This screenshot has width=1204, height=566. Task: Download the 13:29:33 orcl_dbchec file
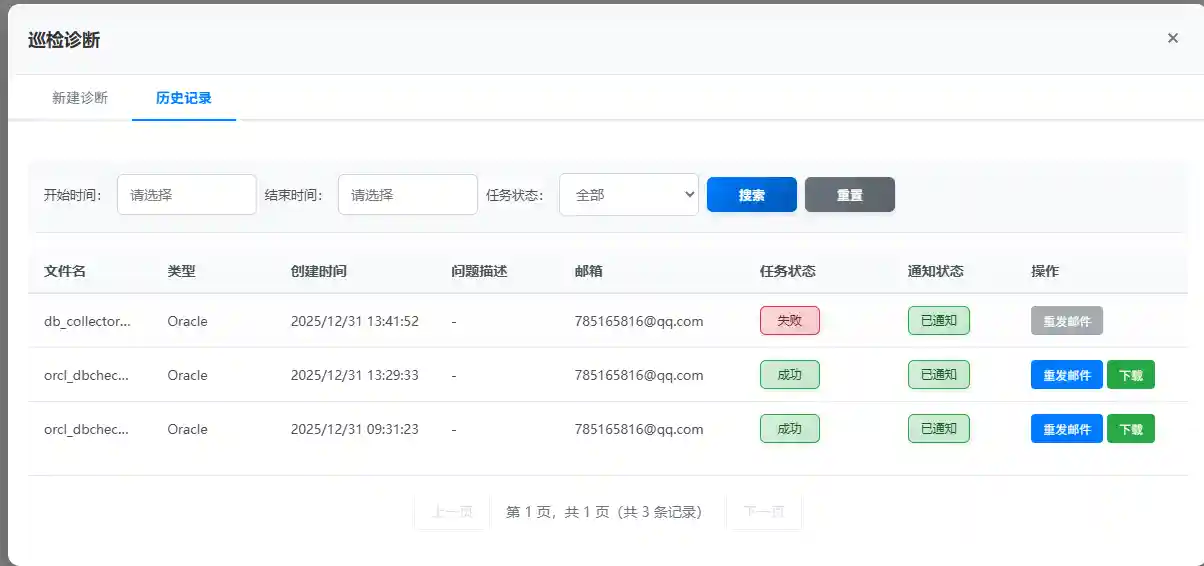click(1131, 375)
